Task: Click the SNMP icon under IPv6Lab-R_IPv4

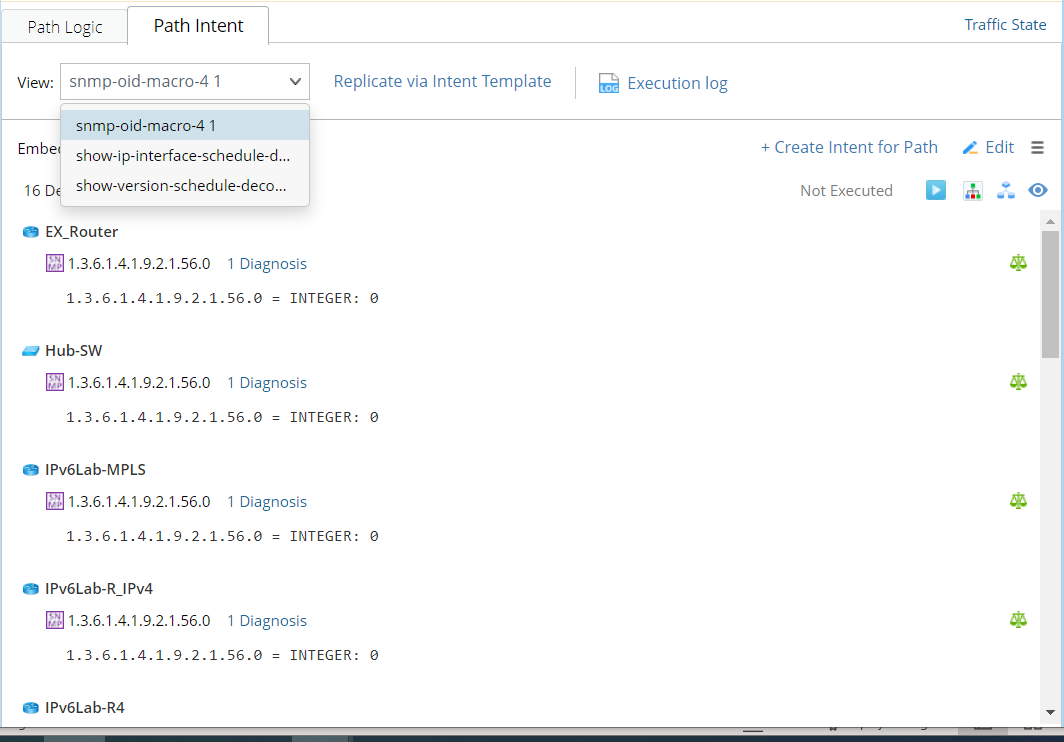Action: pos(54,620)
